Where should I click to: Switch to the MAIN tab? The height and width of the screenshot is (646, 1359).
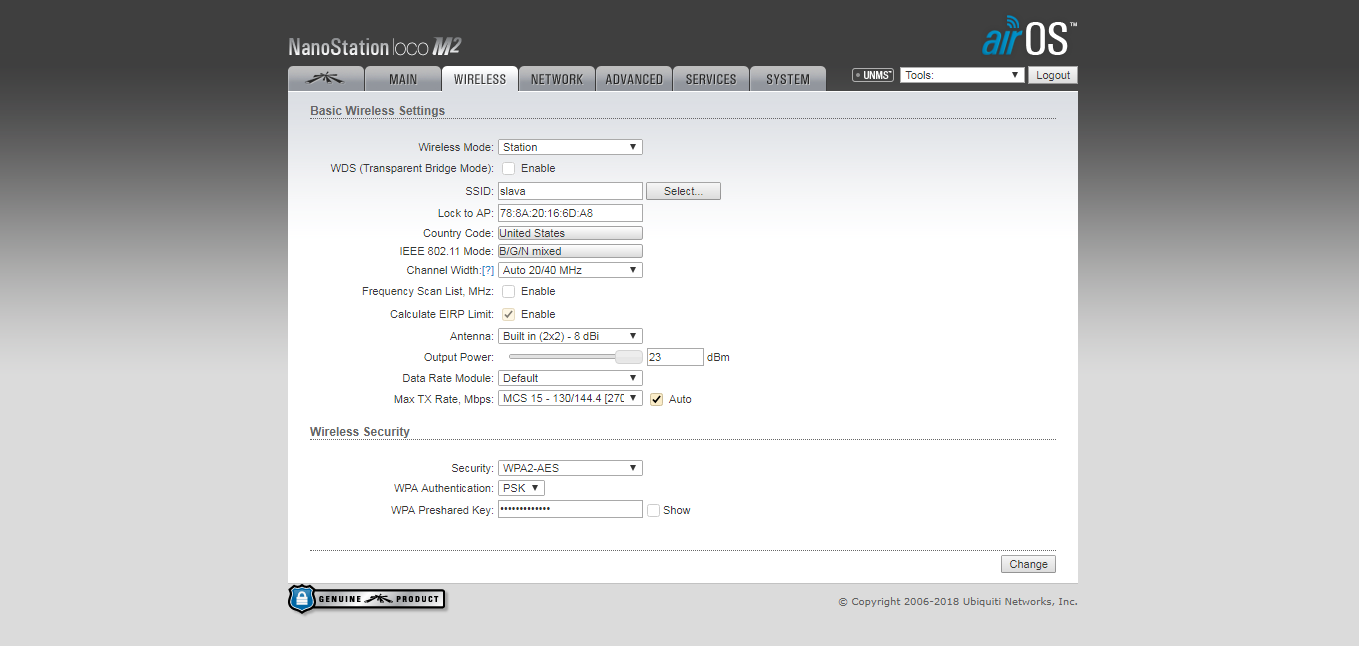402,79
